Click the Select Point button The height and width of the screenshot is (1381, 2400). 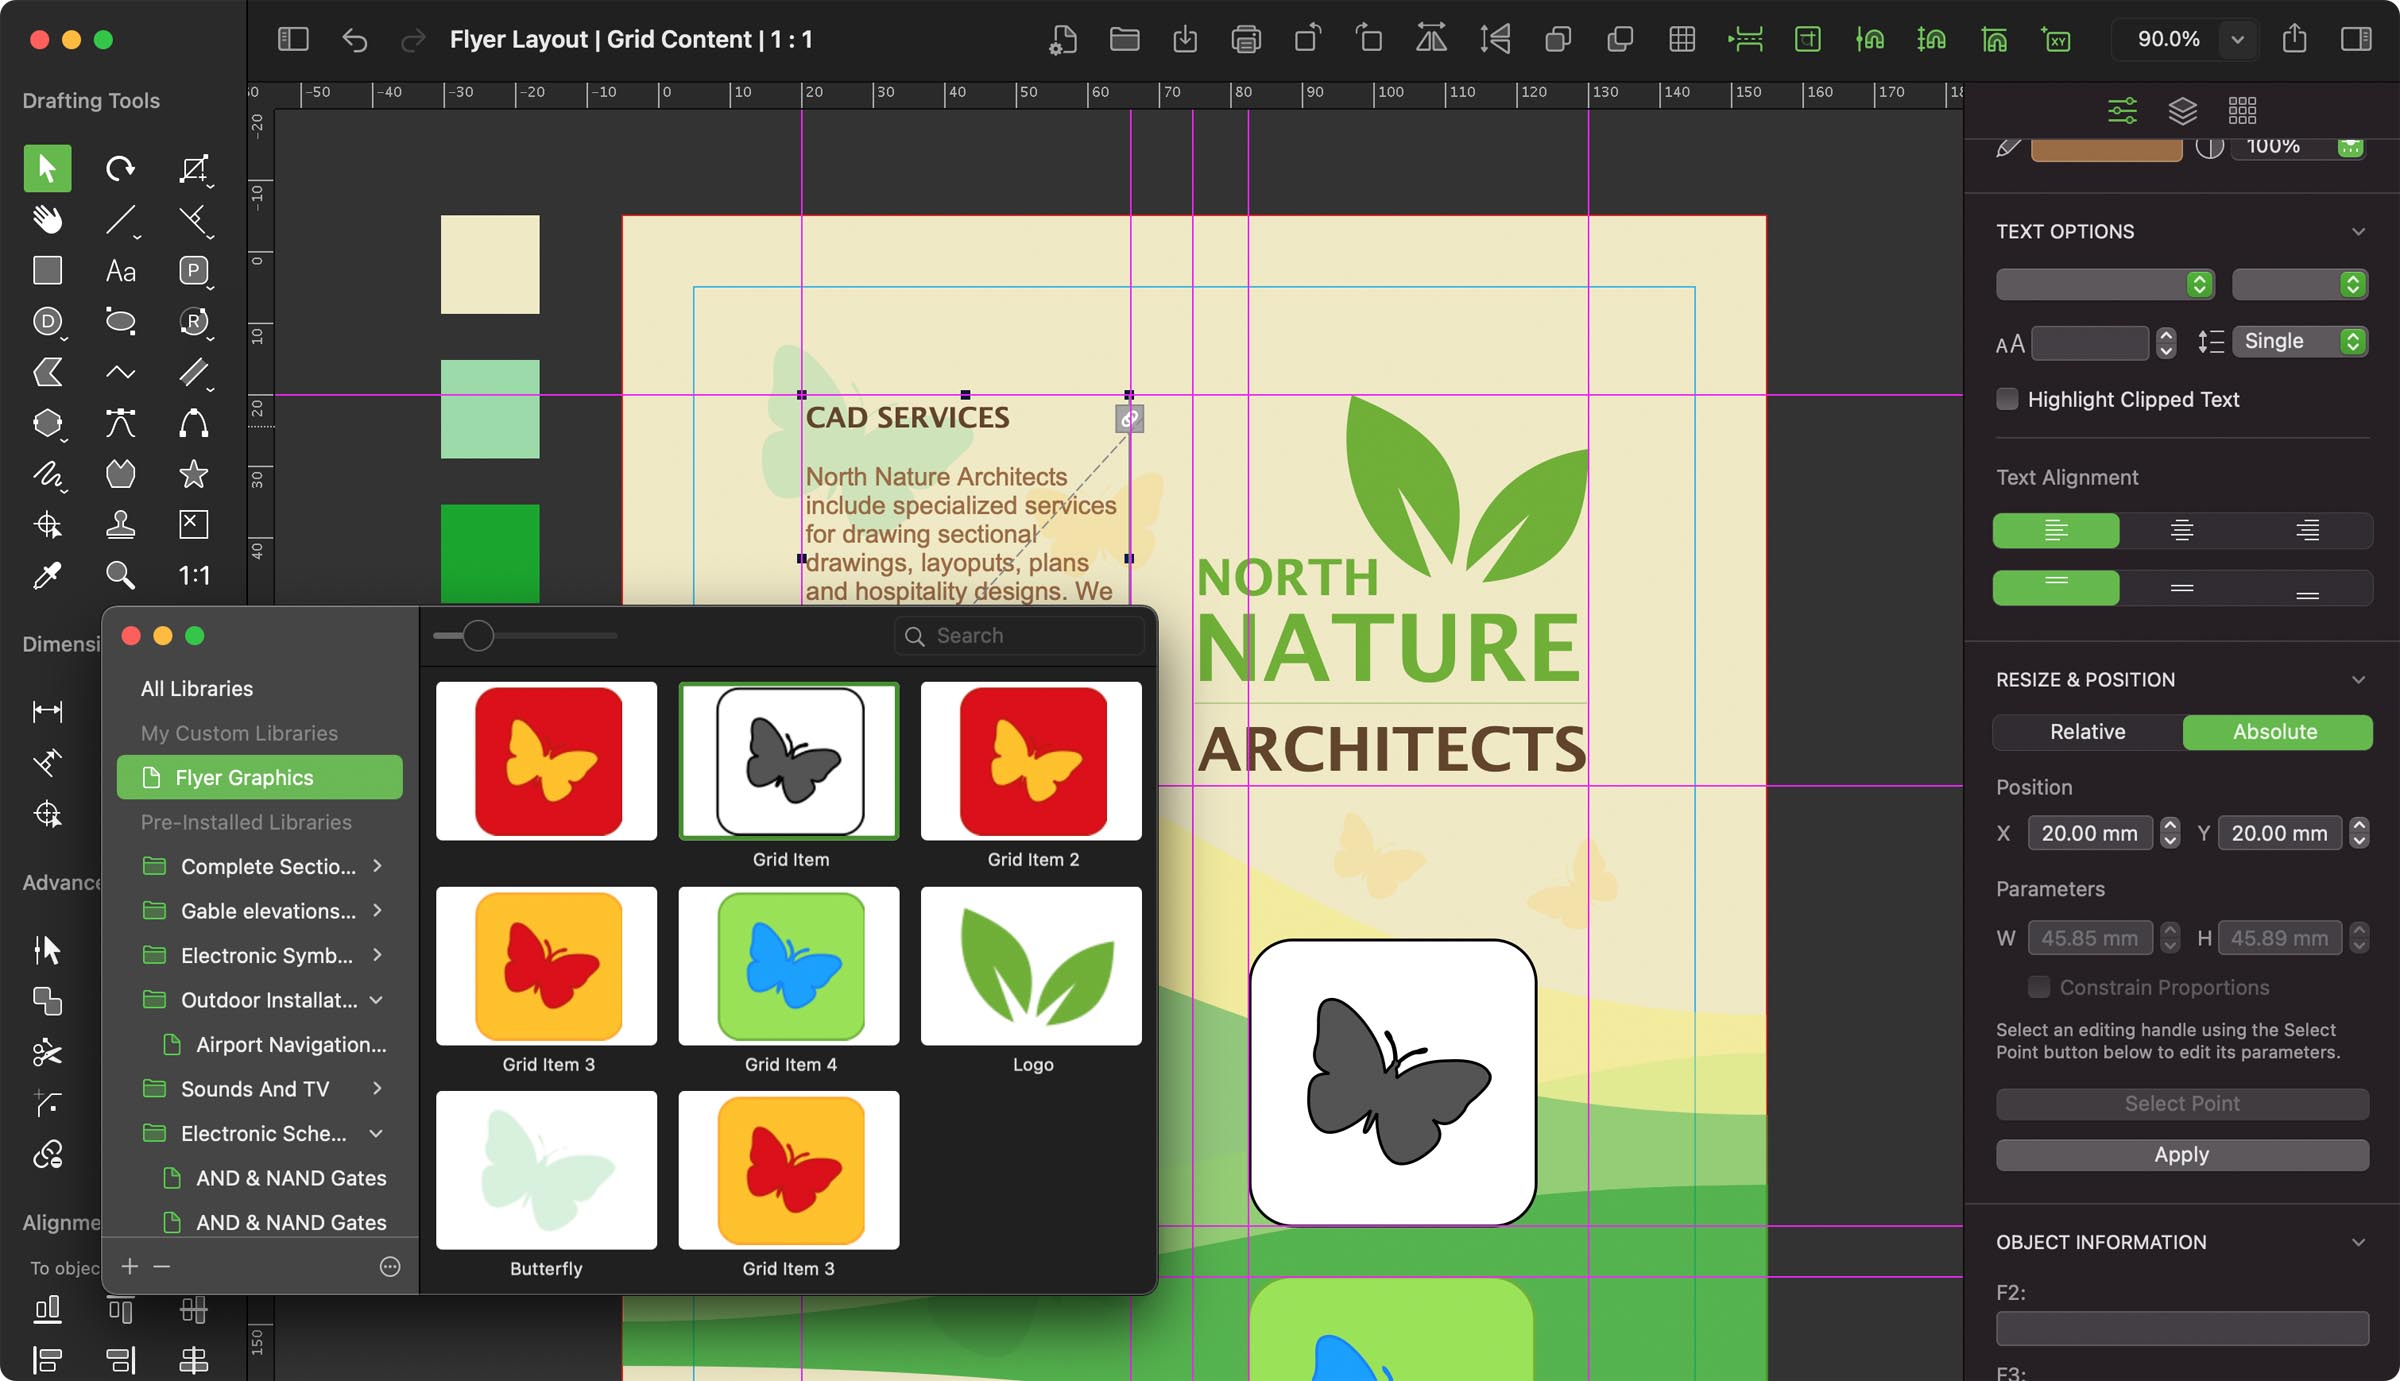click(x=2179, y=1102)
